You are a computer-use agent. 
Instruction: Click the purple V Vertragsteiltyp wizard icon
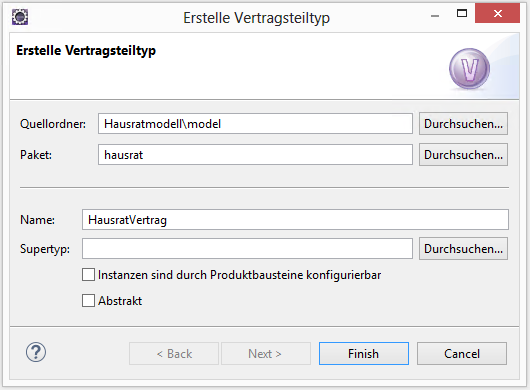point(469,69)
